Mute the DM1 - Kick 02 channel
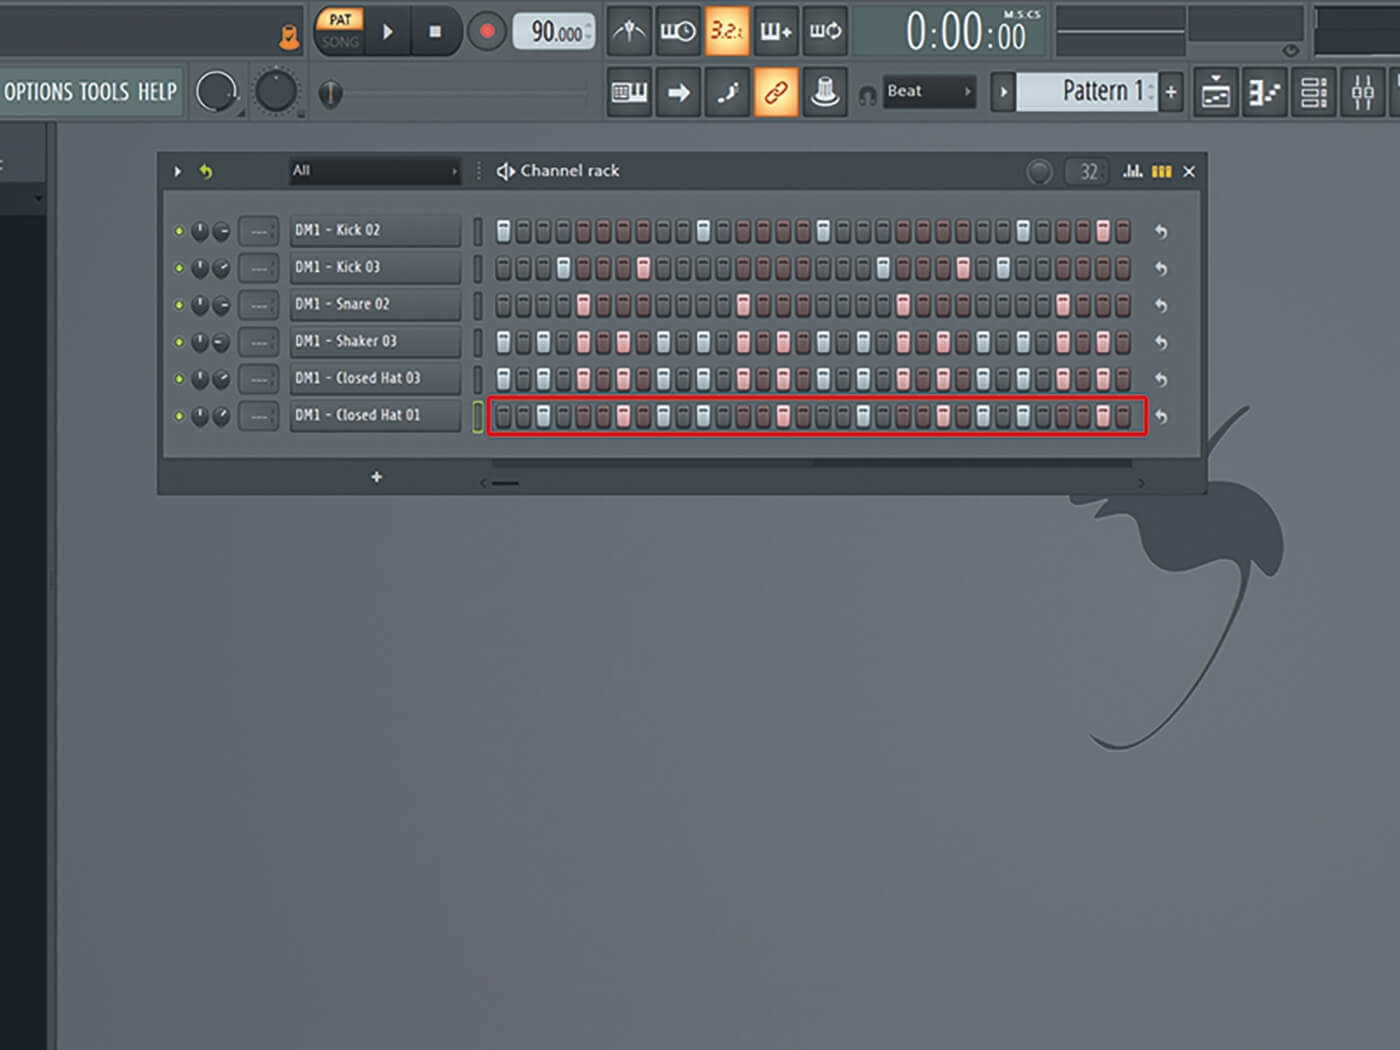 (178, 230)
